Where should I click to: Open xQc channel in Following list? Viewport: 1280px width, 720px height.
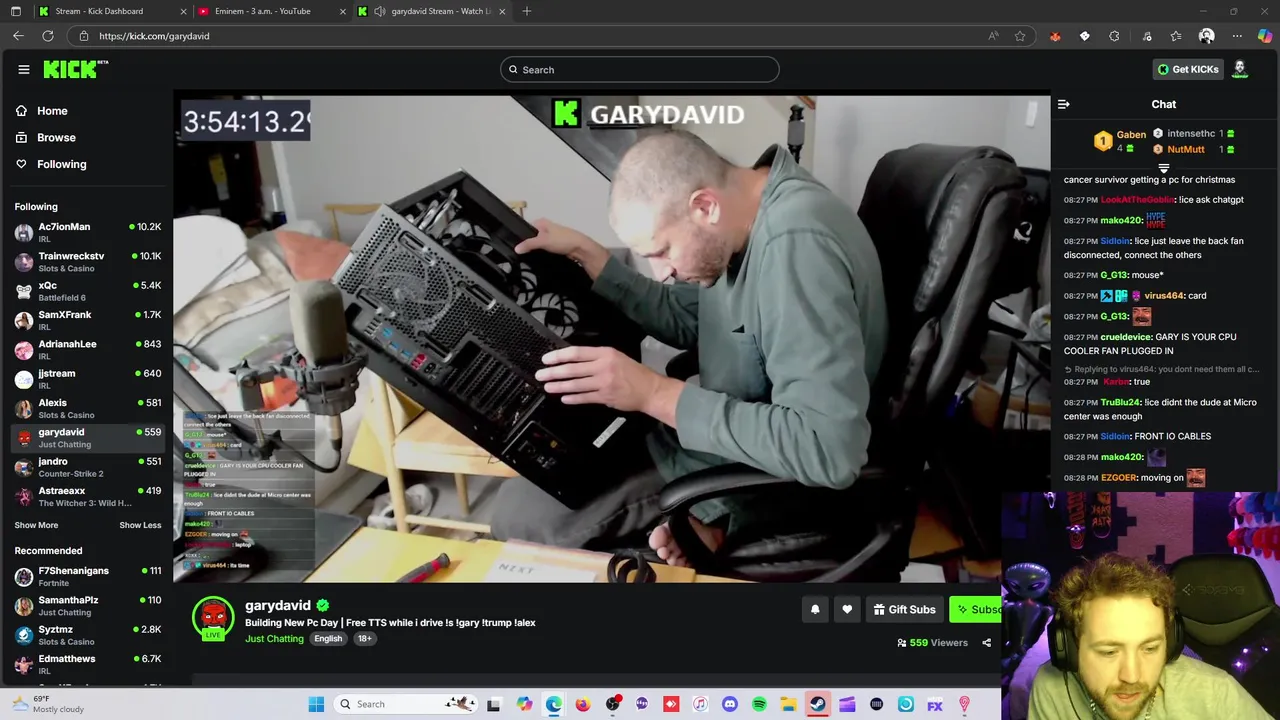click(87, 291)
